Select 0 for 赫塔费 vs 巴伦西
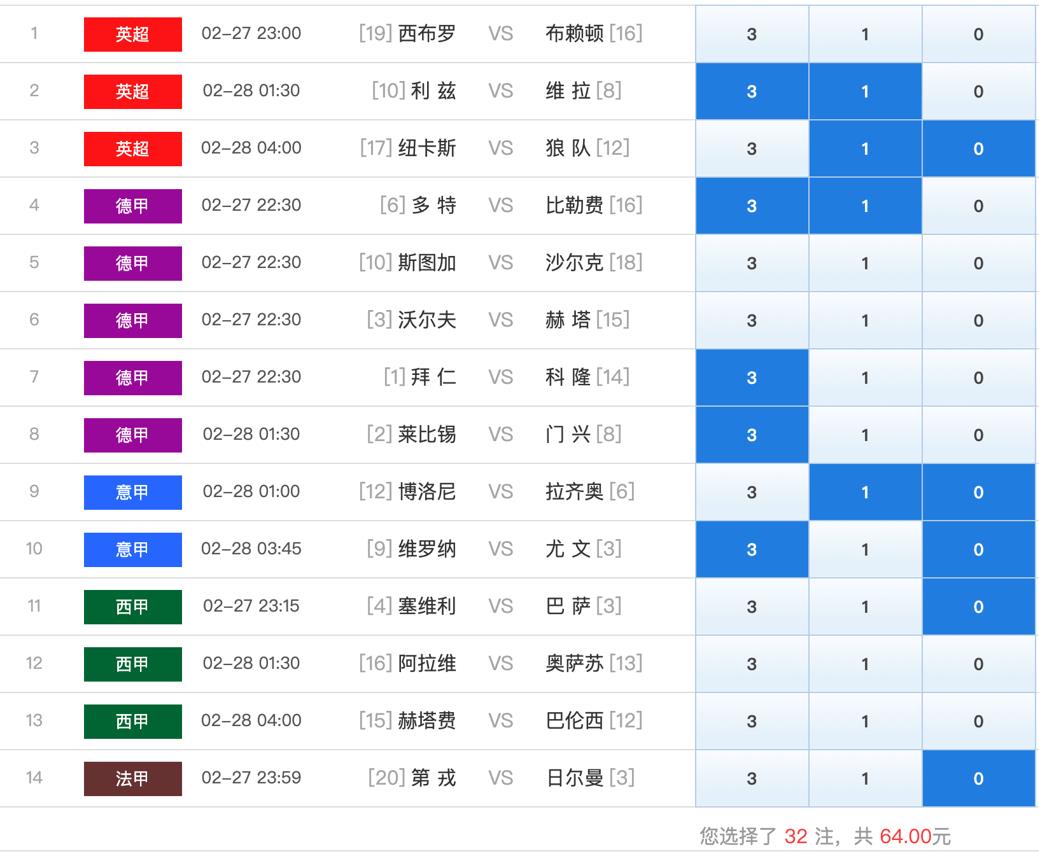The width and height of the screenshot is (1039, 854). coord(979,721)
